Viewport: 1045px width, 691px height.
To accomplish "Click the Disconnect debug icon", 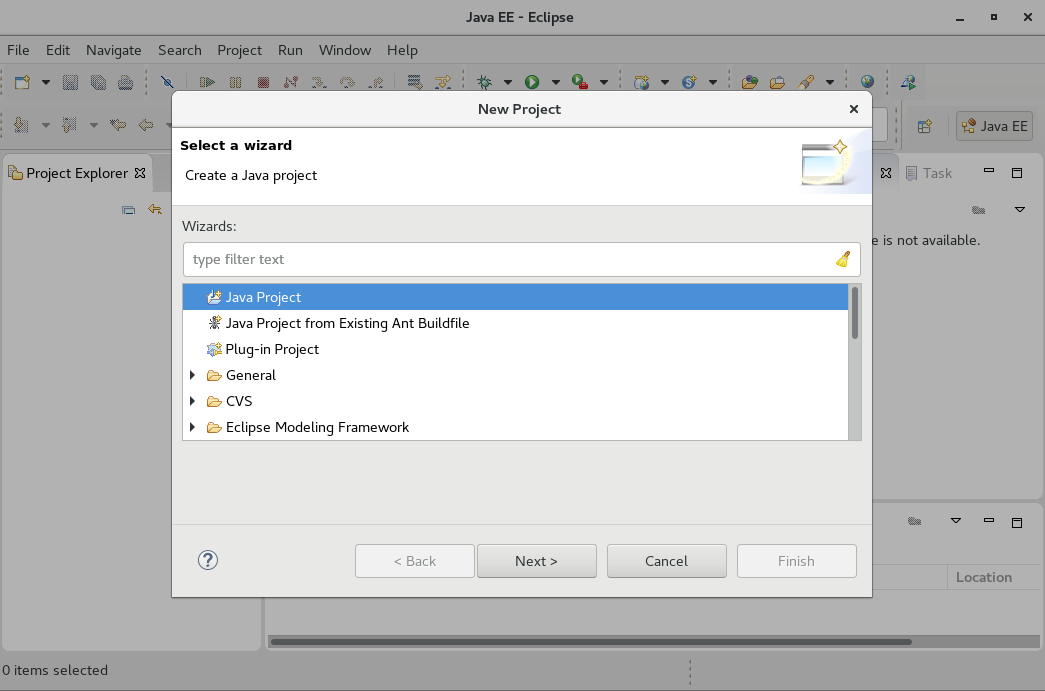I will [291, 82].
